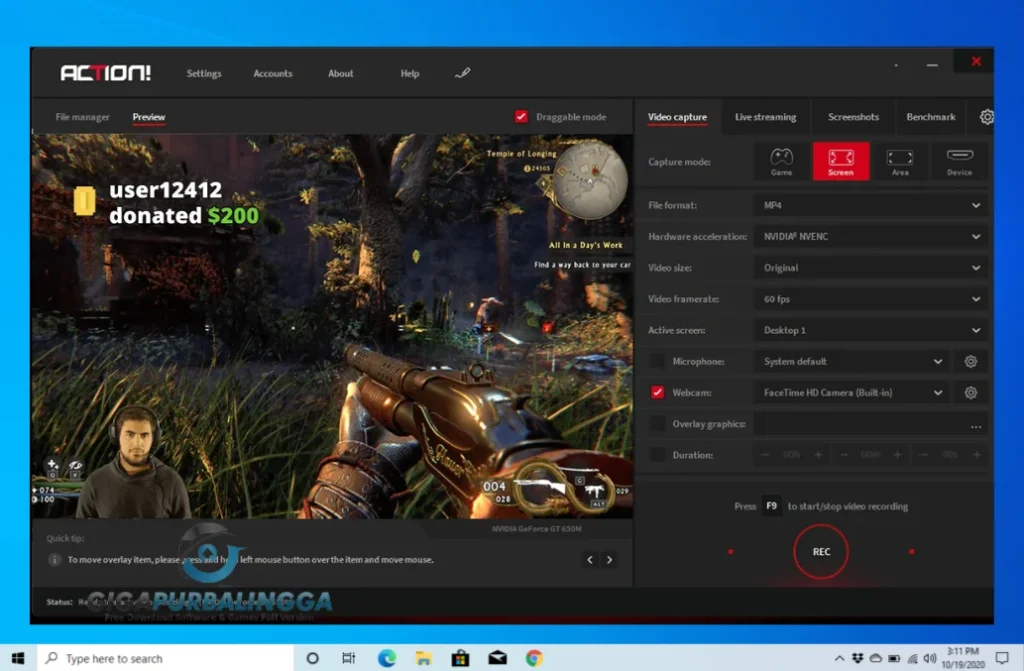
Task: Open webcam settings gear icon
Action: [970, 393]
